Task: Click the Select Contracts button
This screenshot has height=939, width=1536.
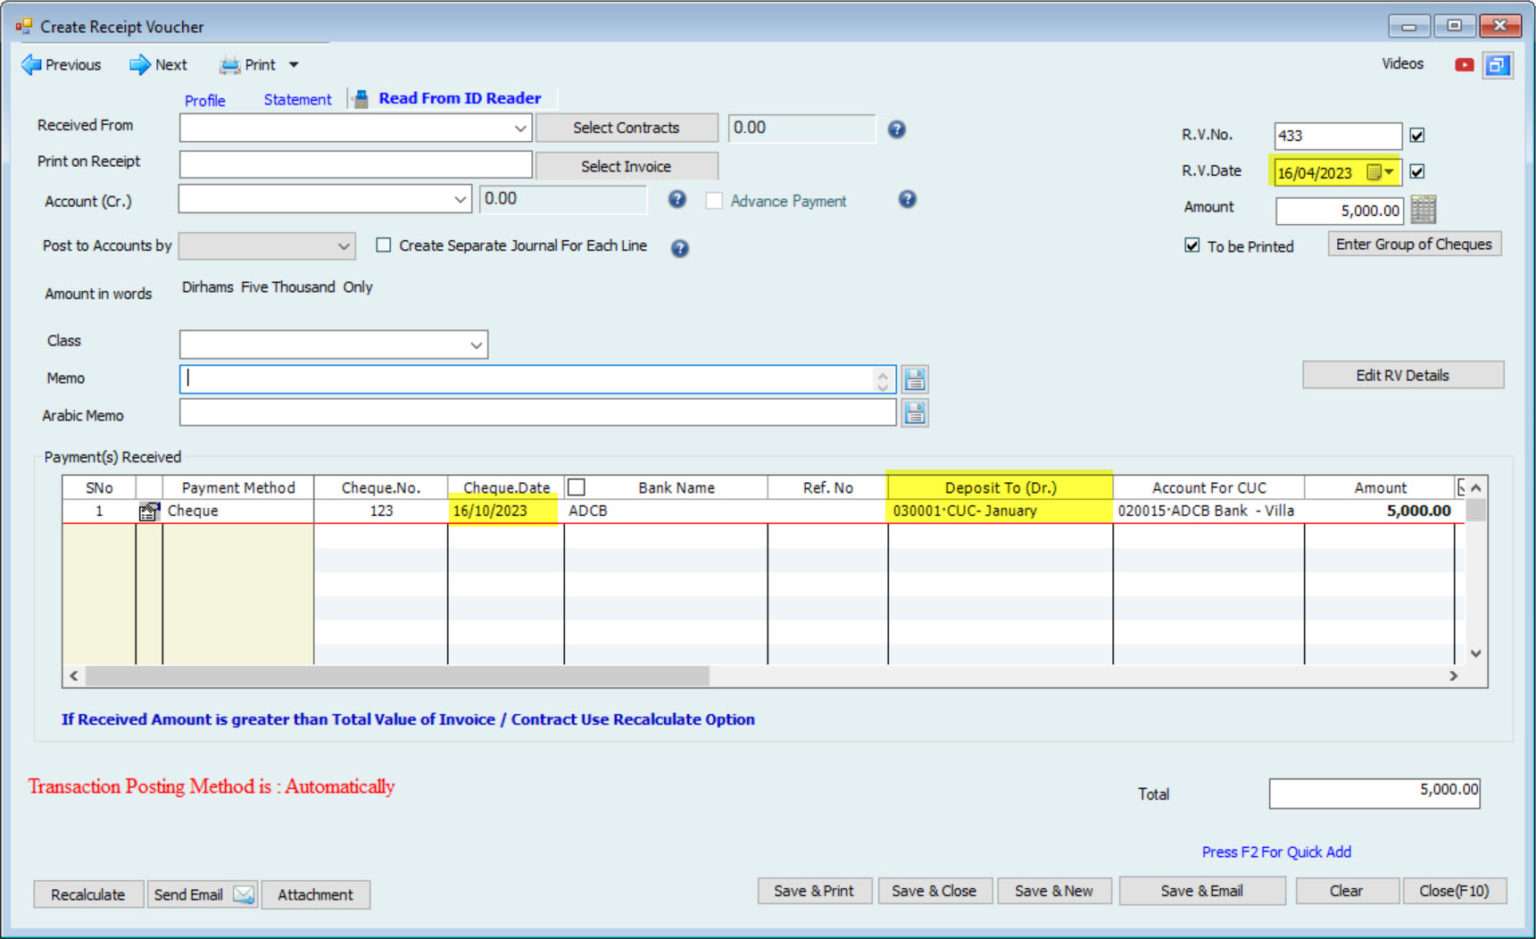Action: [626, 128]
